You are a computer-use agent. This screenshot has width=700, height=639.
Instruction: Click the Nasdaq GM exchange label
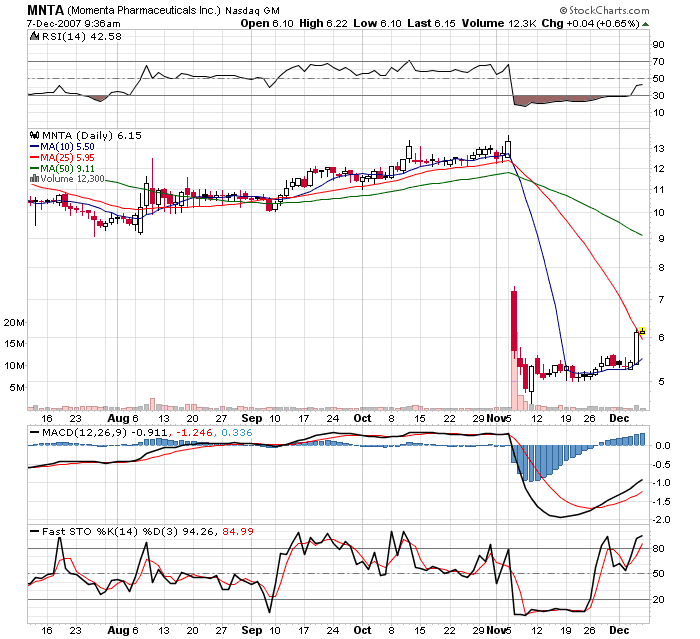(252, 11)
